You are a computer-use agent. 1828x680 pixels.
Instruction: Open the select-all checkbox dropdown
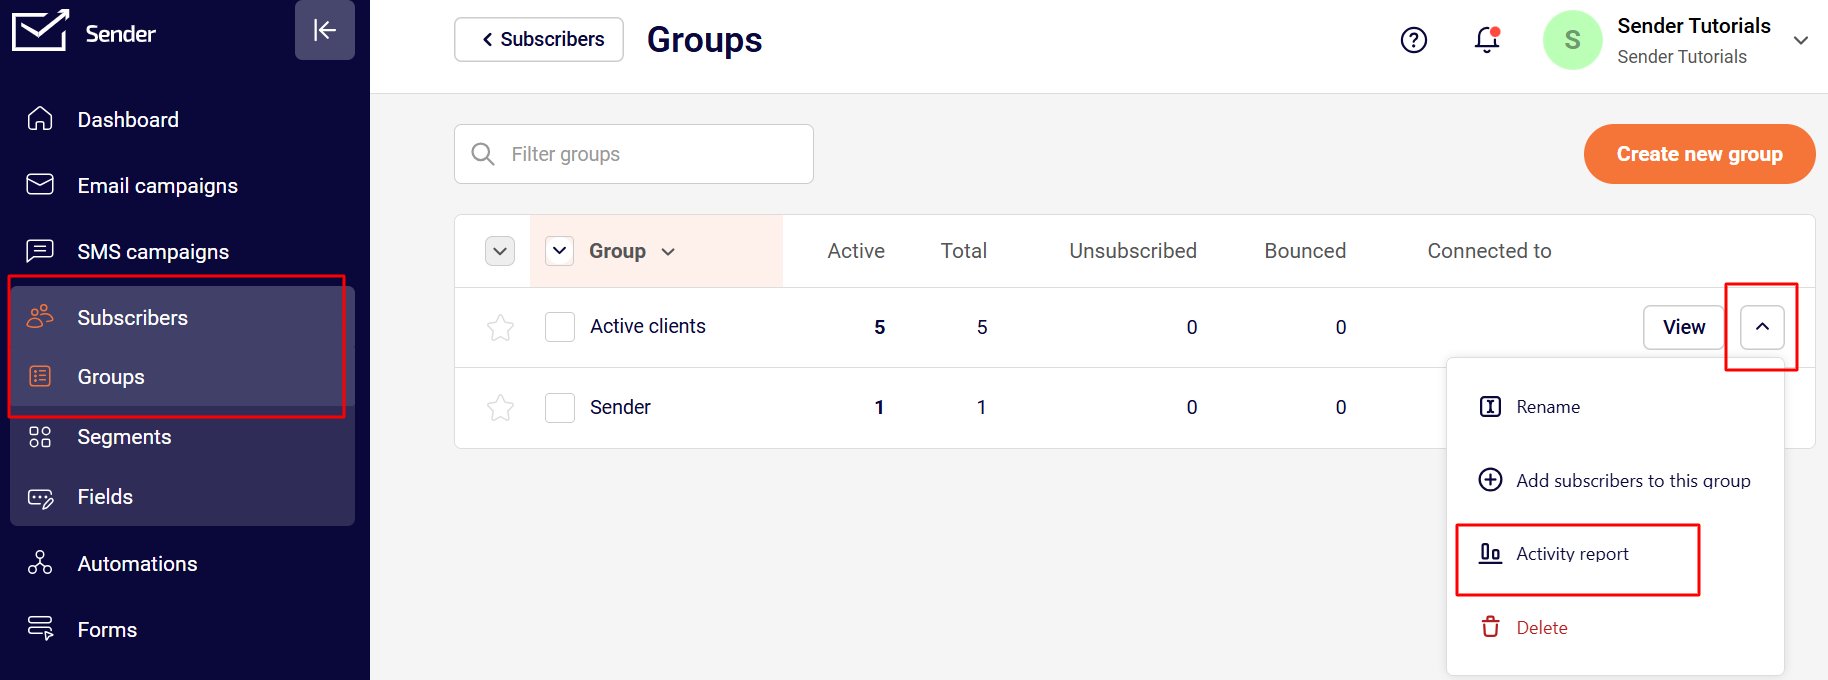coord(560,251)
